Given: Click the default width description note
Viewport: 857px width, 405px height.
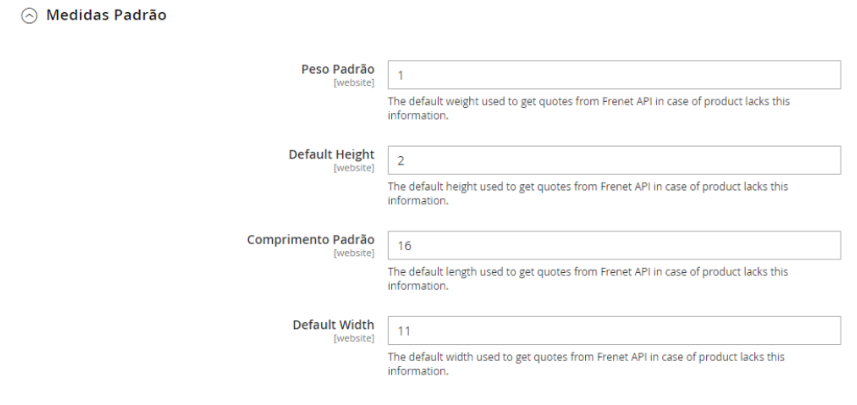Looking at the screenshot, I should point(586,363).
